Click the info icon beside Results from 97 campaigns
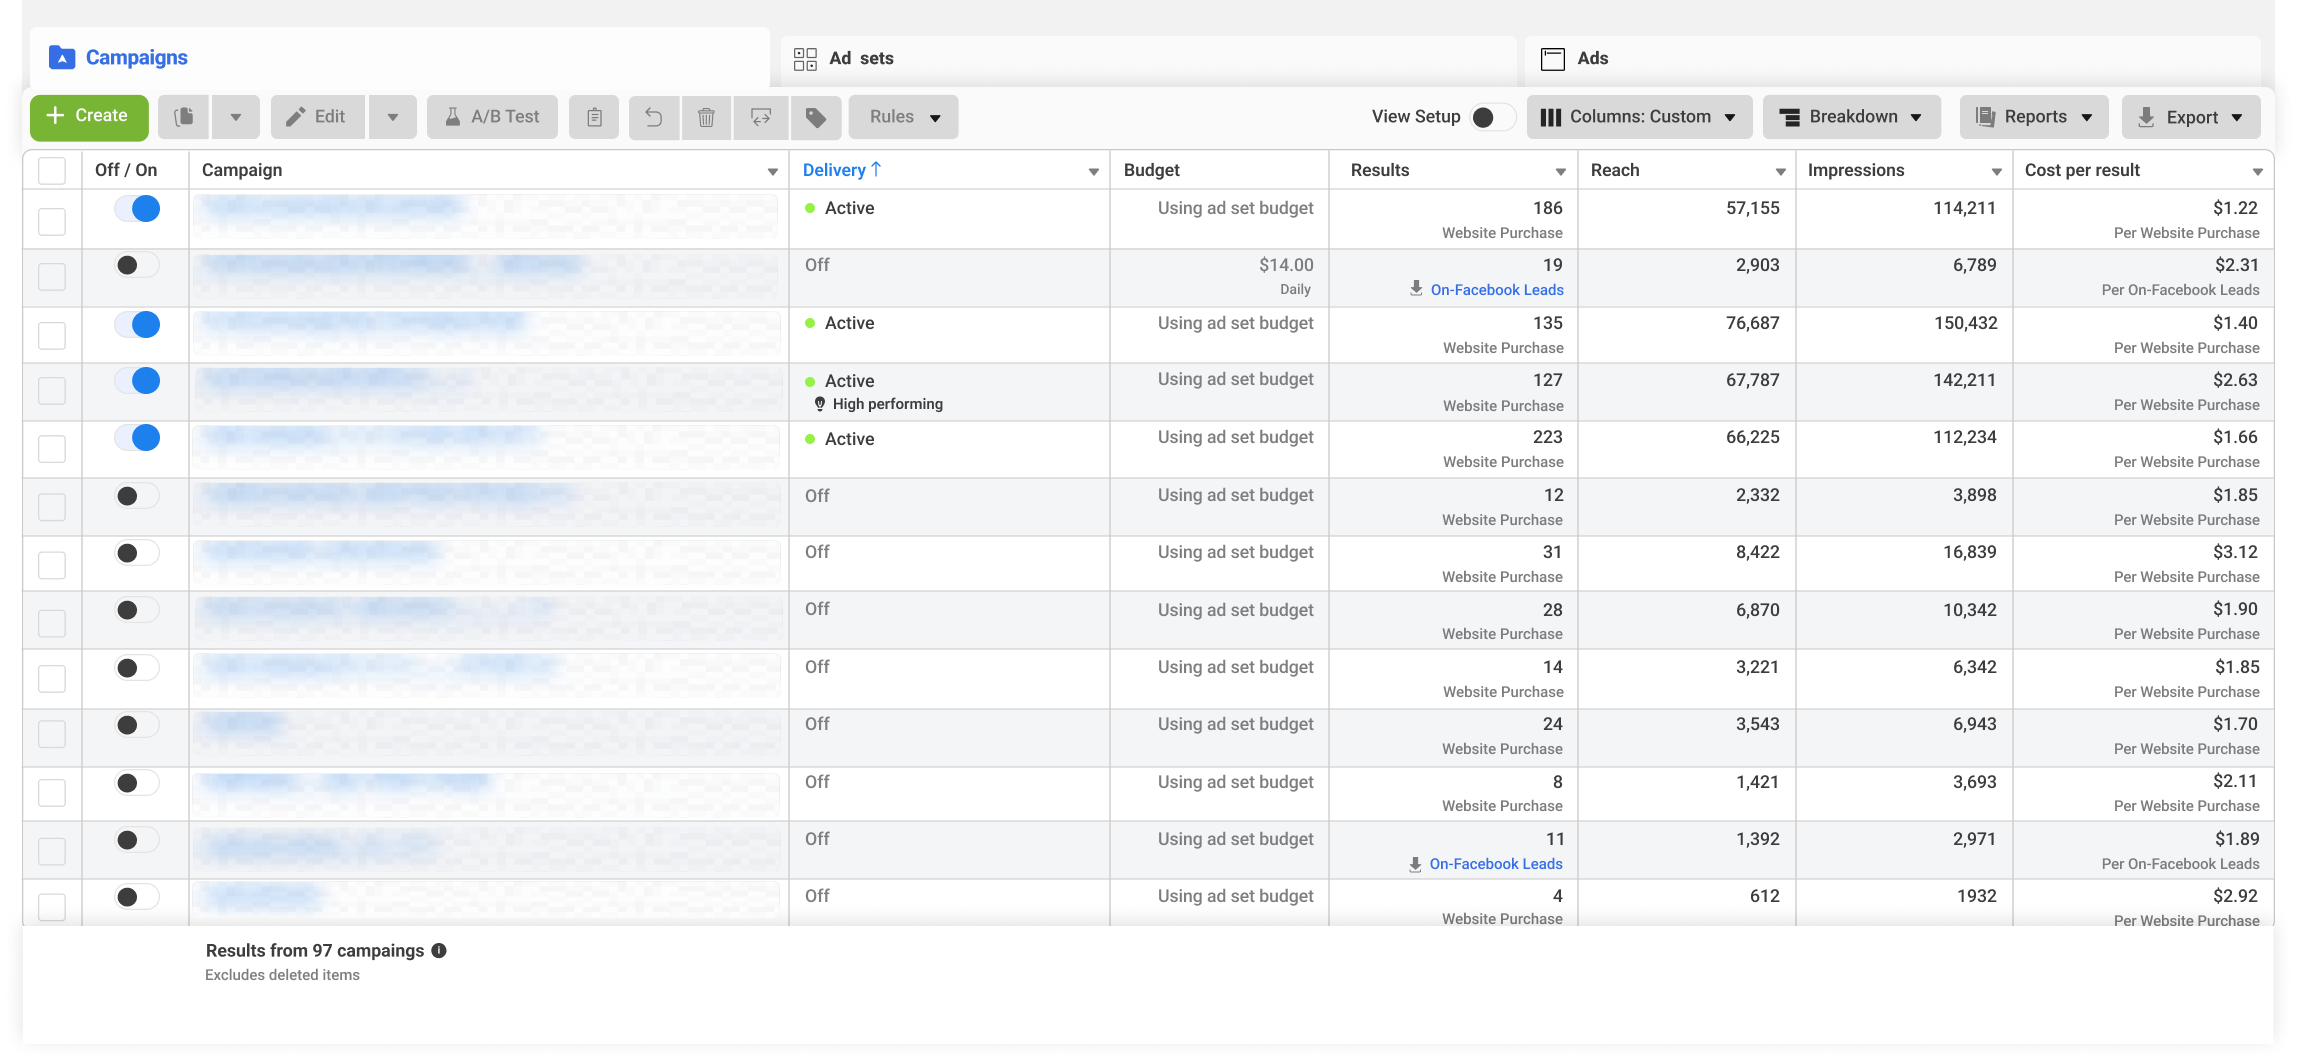 point(439,951)
